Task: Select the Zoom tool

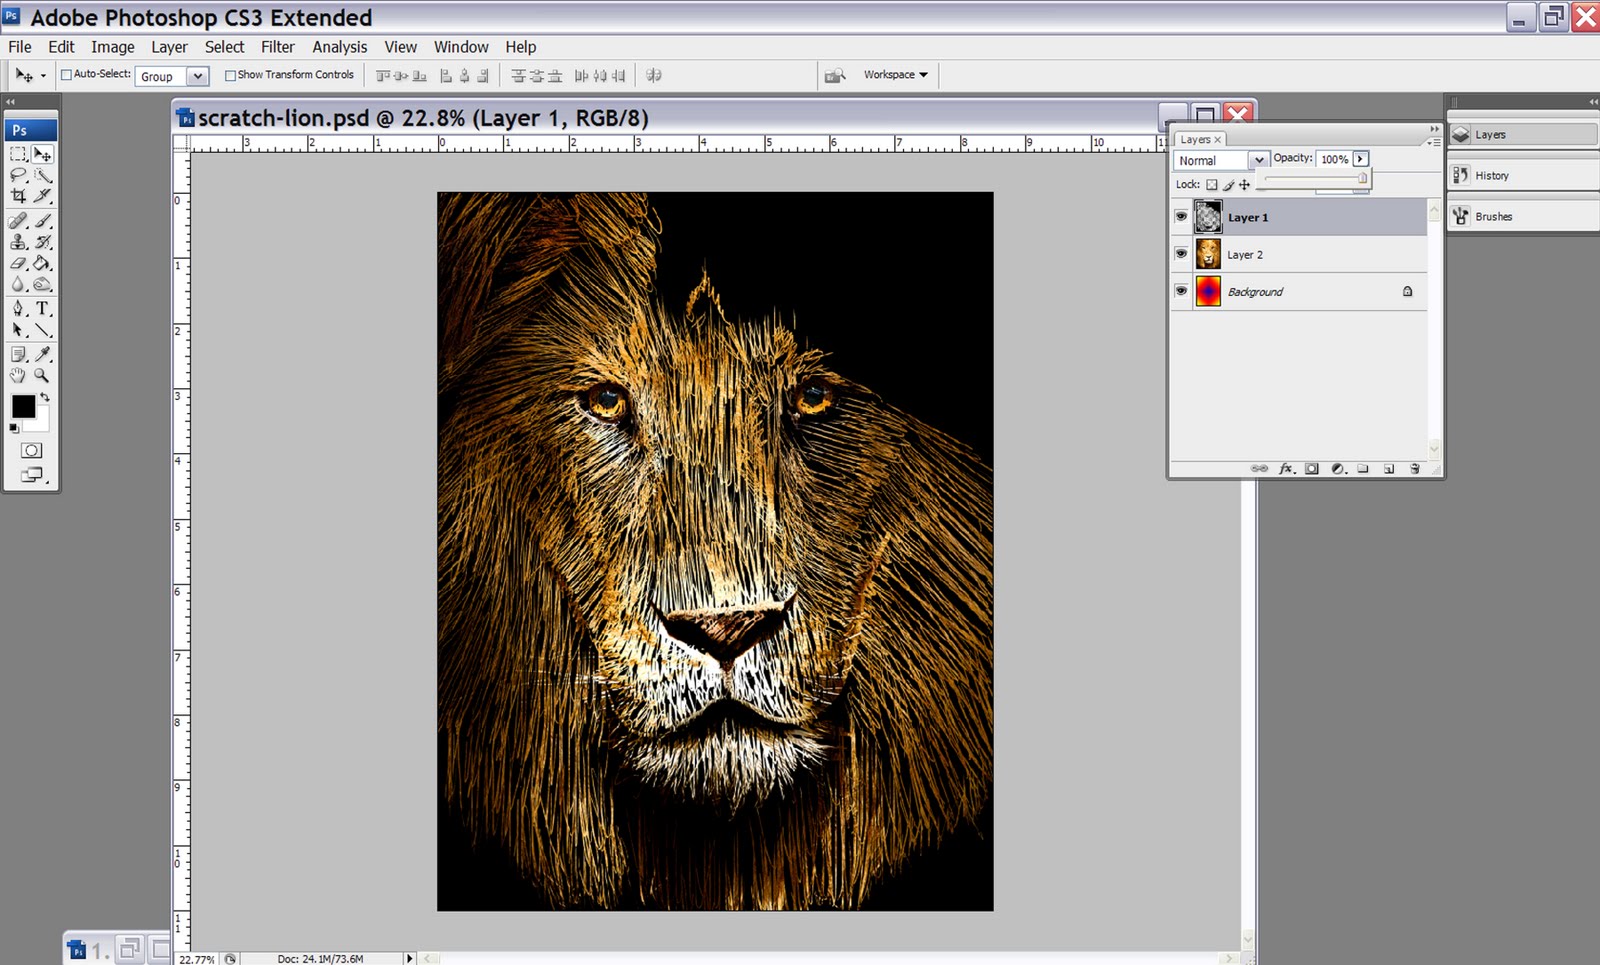Action: (x=40, y=375)
